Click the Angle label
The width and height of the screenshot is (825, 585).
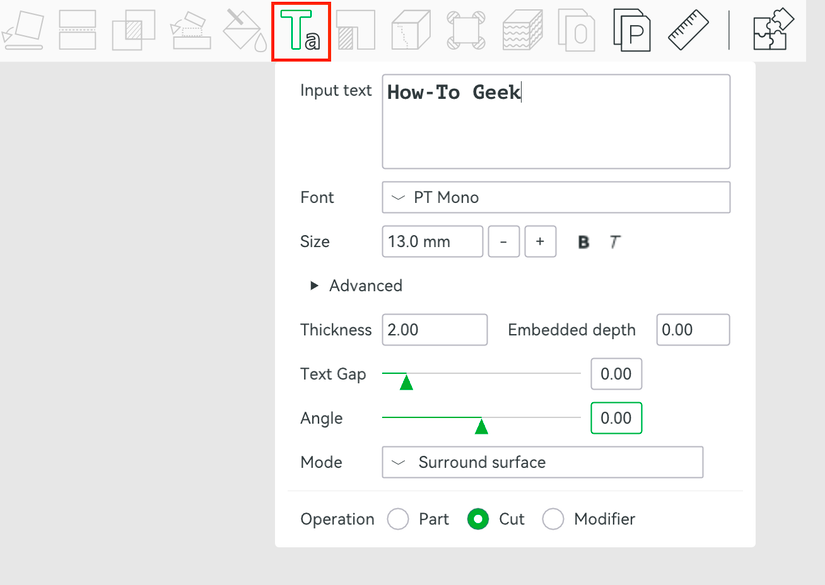321,419
